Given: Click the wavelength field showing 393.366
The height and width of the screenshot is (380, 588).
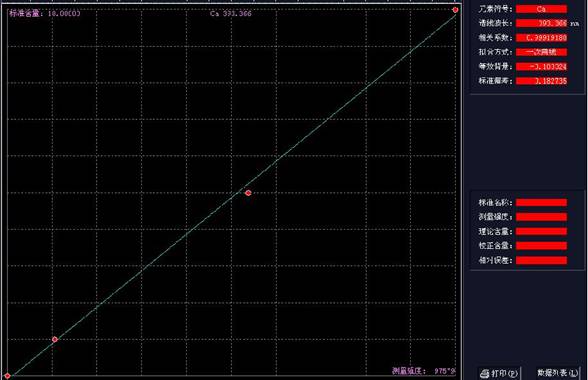Looking at the screenshot, I should [541, 23].
